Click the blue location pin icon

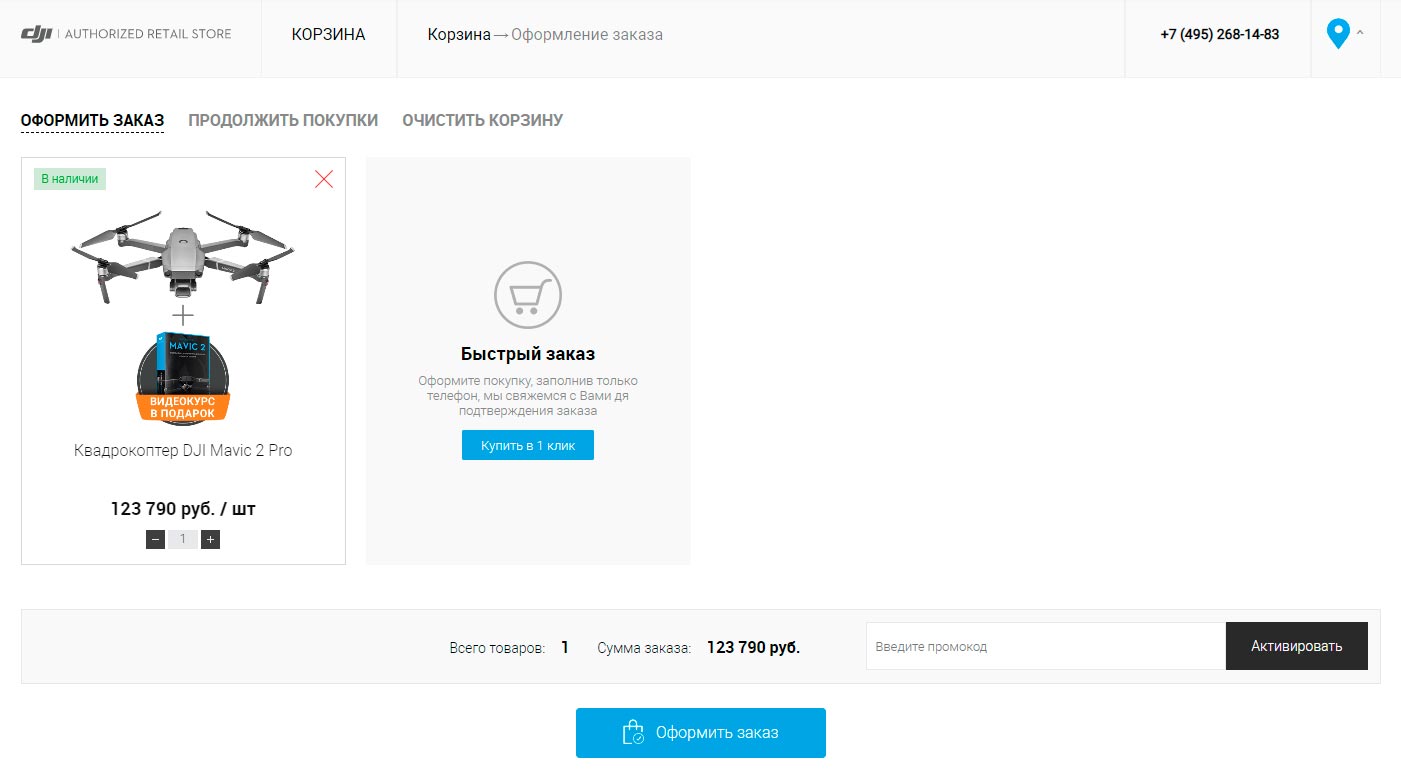click(x=1338, y=34)
